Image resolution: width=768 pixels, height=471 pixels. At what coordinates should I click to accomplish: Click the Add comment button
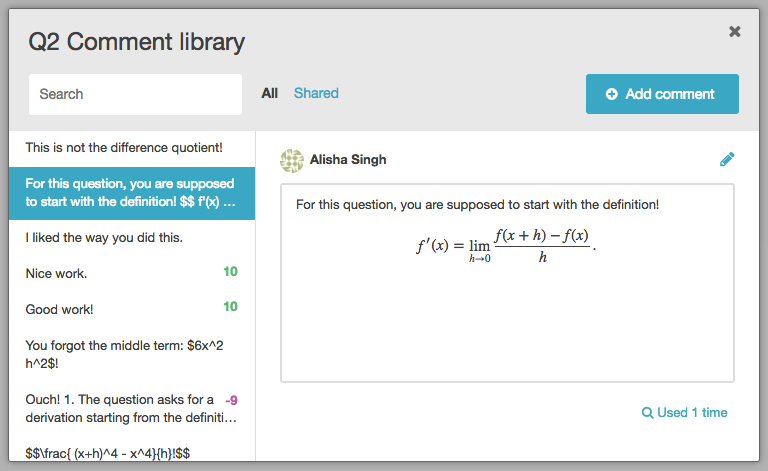[662, 94]
